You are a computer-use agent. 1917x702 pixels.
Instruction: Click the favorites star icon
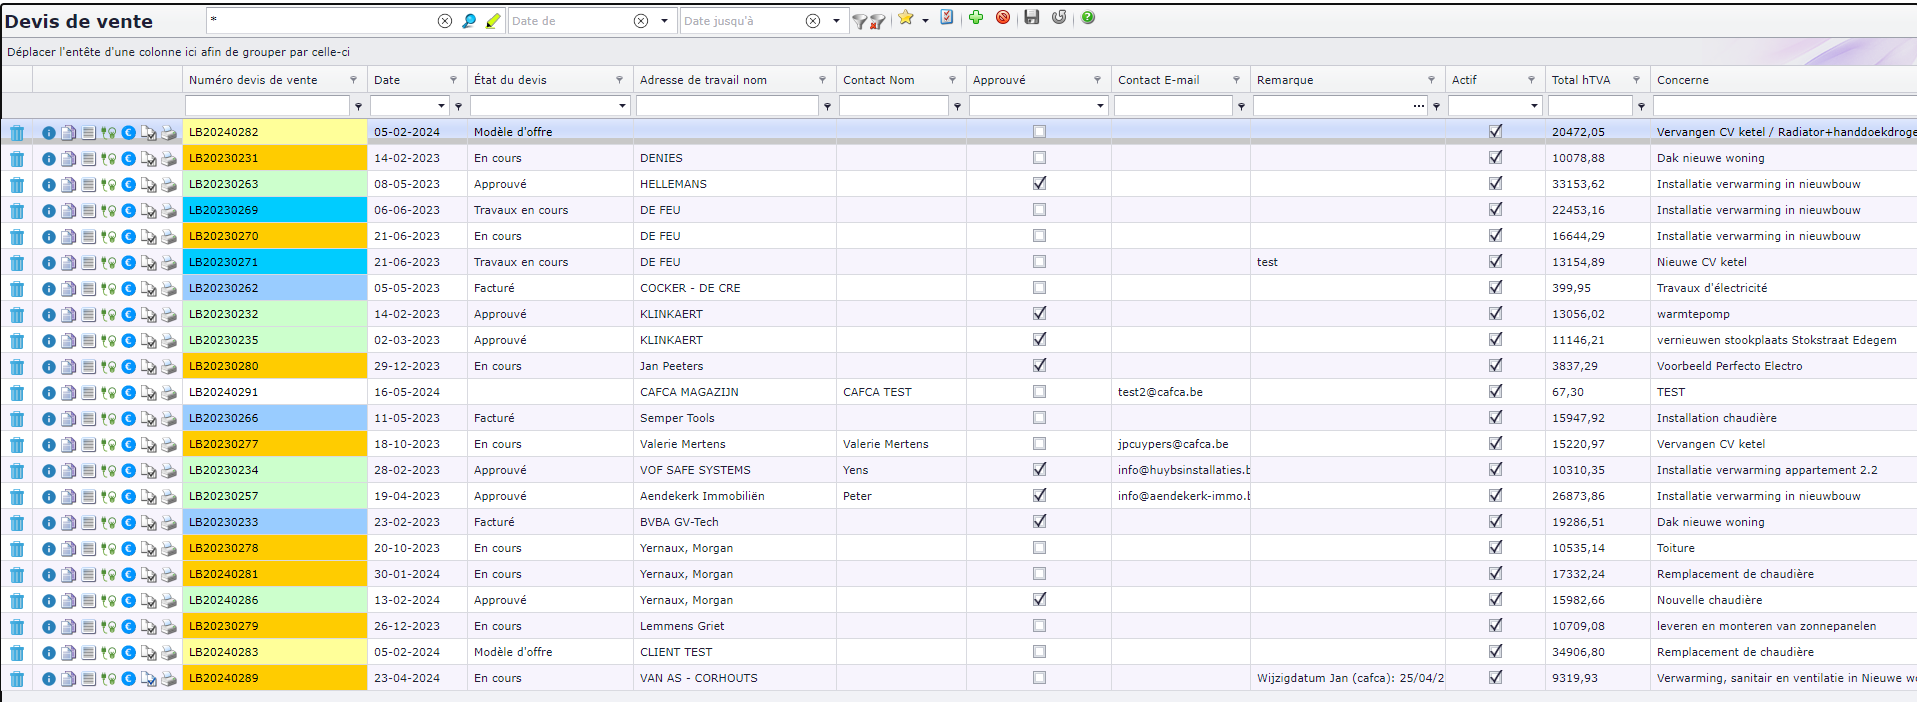click(906, 17)
